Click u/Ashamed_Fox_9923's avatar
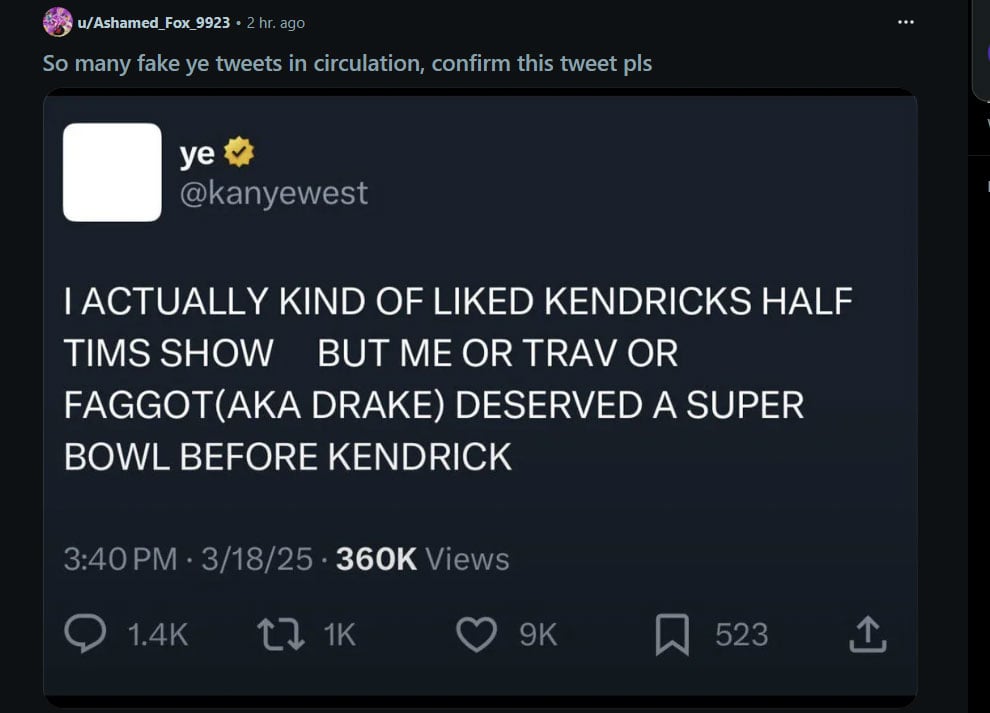Viewport: 990px width, 713px height. click(56, 20)
